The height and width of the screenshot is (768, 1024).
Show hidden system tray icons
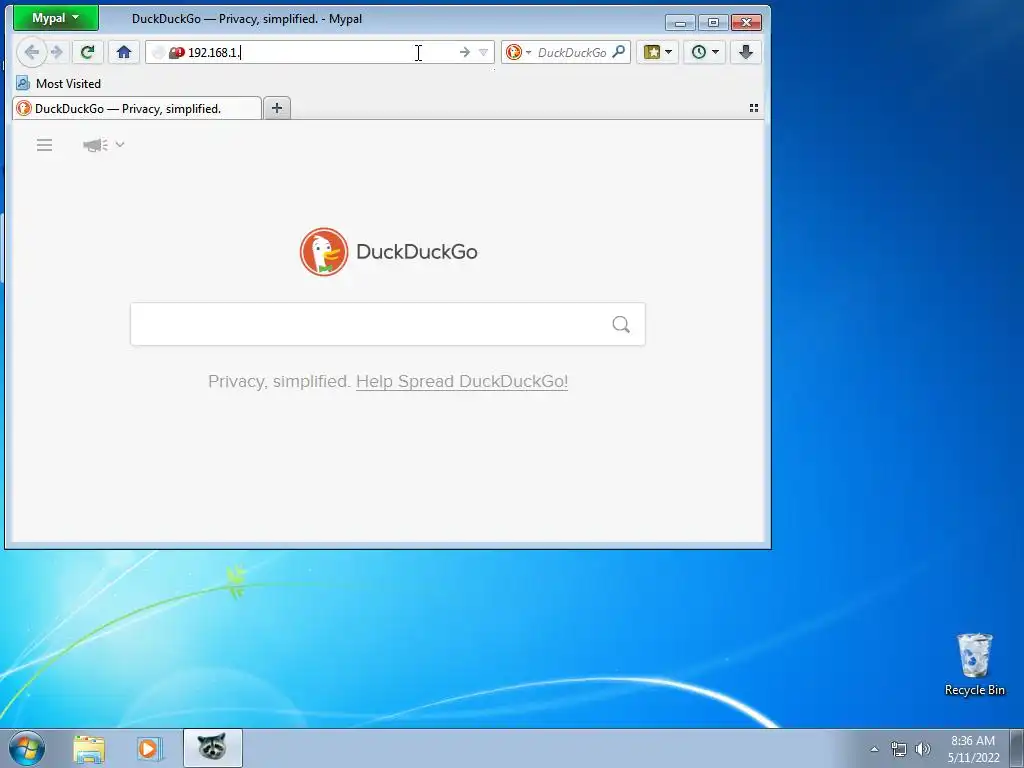pos(874,749)
